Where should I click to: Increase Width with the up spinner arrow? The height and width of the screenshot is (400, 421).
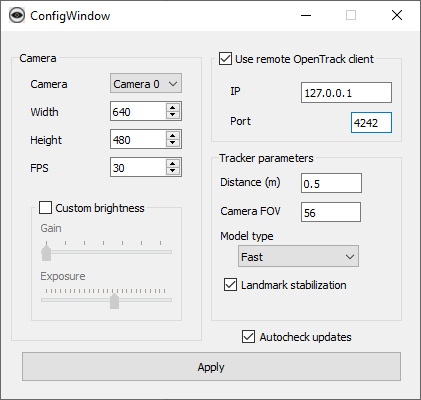(x=173, y=108)
